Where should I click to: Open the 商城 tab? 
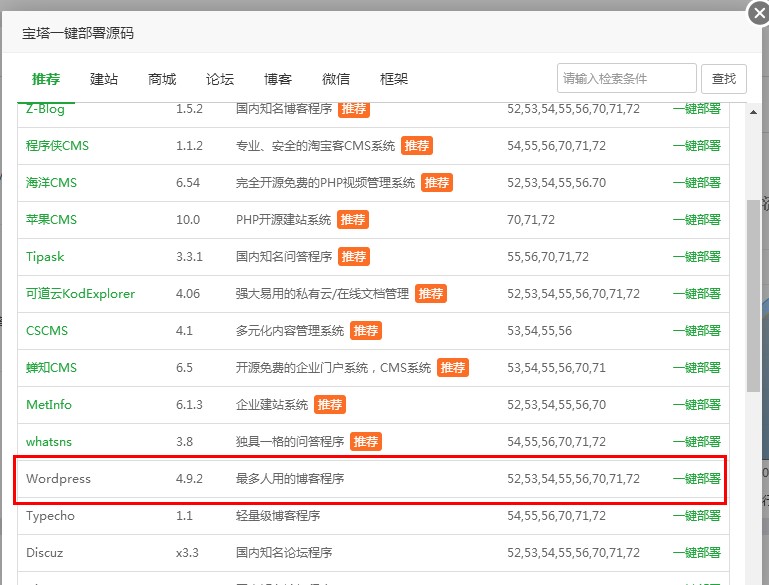pyautogui.click(x=162, y=79)
